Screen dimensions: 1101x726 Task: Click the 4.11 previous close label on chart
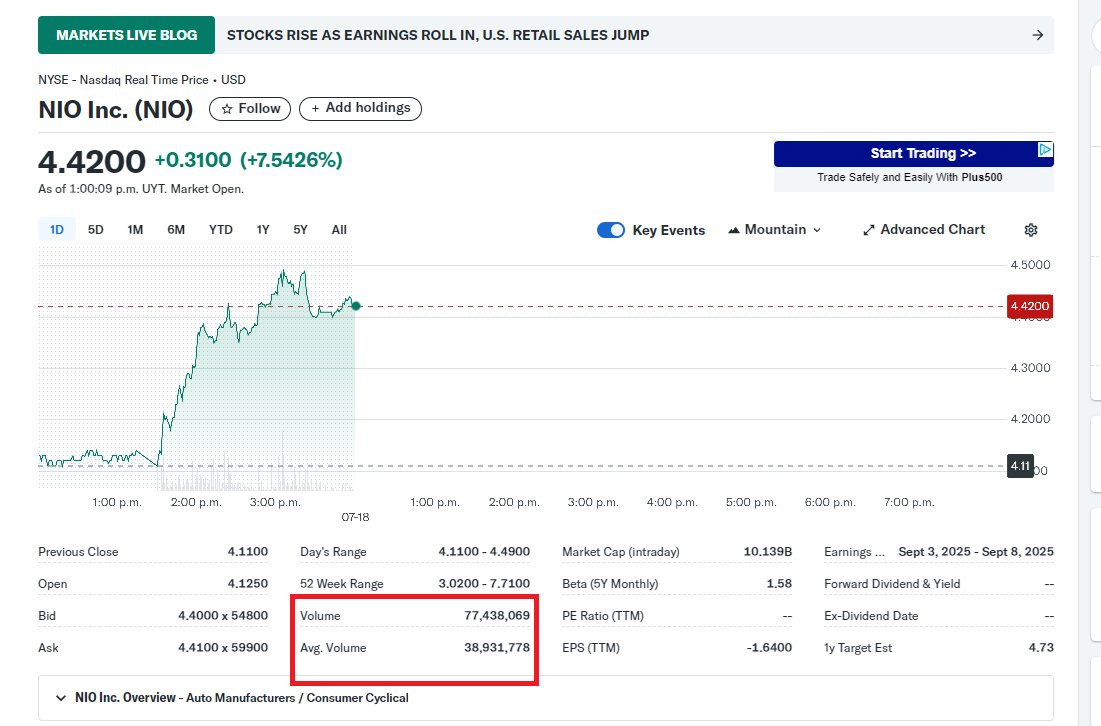coord(1020,466)
